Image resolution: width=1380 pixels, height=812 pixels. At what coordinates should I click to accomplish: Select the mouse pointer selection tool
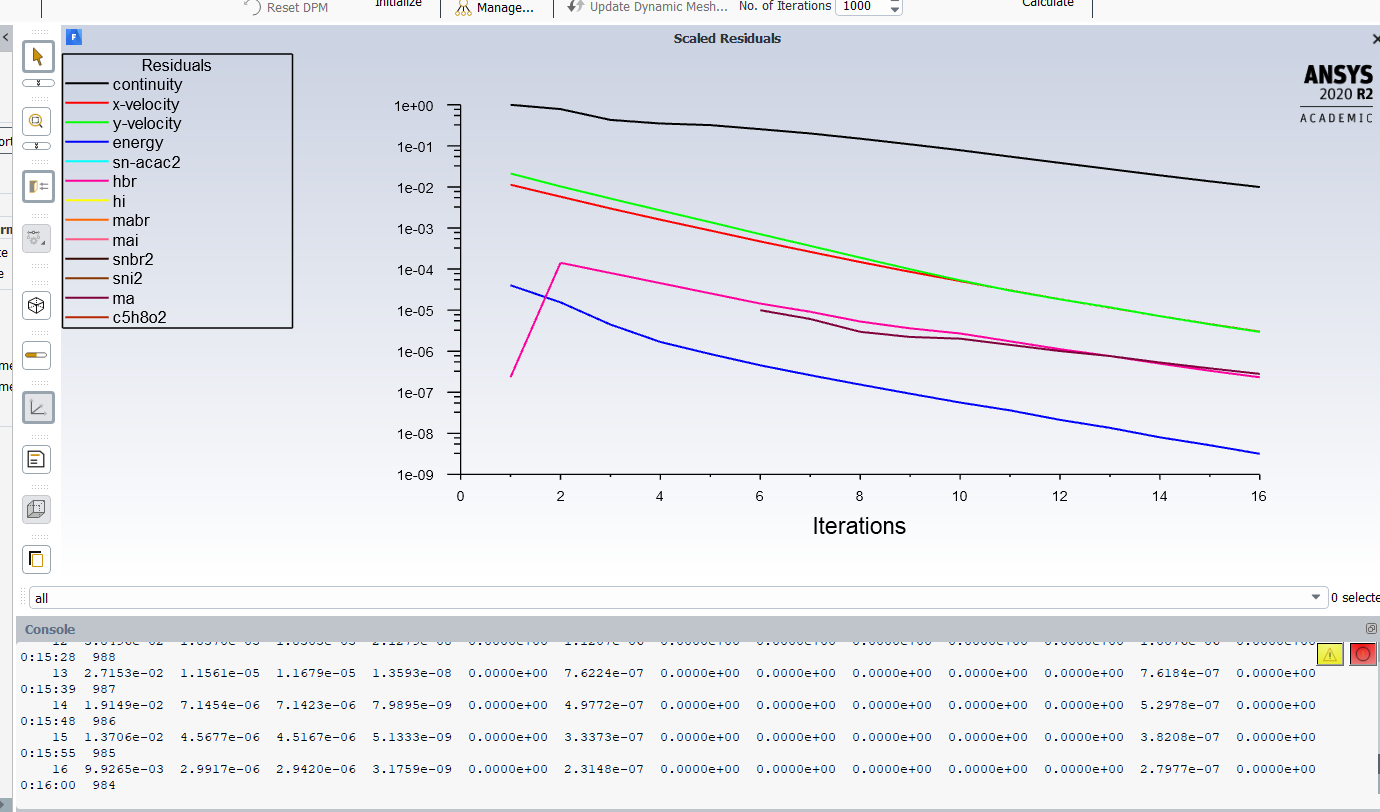point(38,56)
